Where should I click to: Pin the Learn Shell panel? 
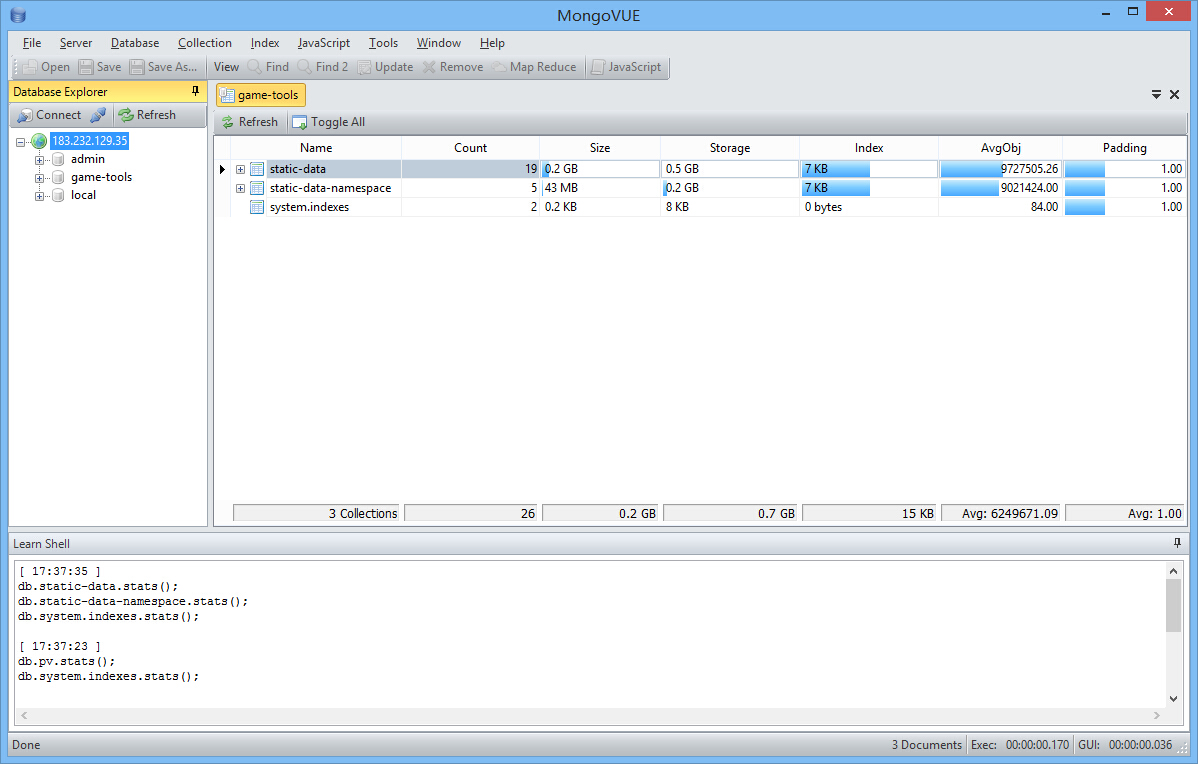click(1177, 543)
